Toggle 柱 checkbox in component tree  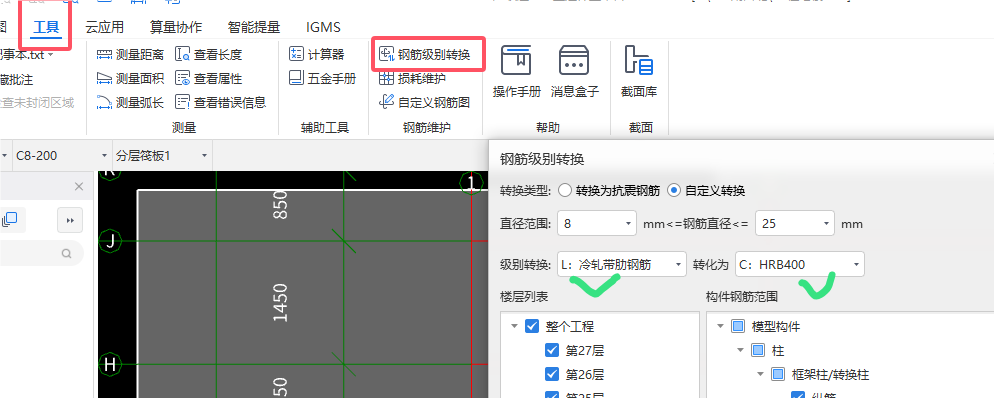click(x=758, y=350)
